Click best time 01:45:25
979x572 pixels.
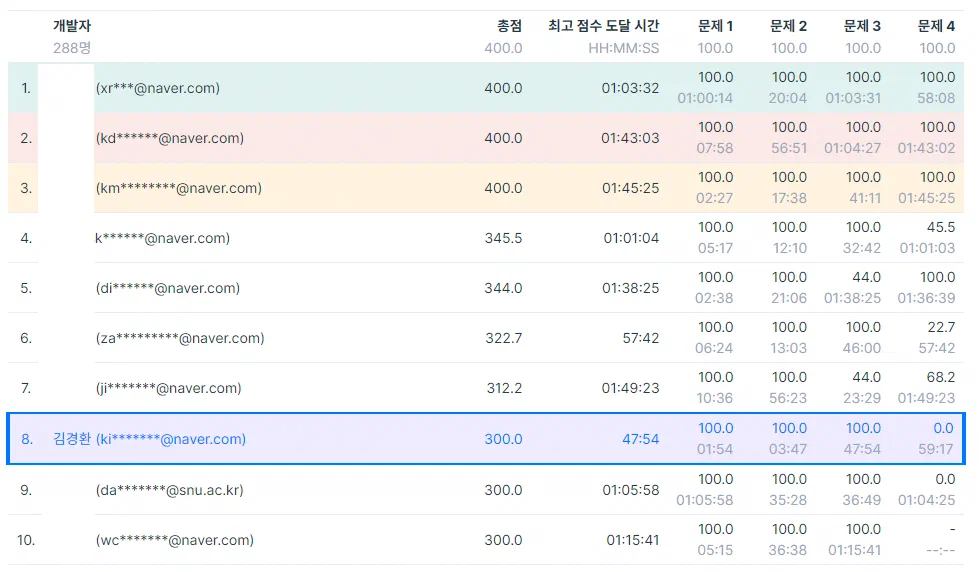point(630,188)
